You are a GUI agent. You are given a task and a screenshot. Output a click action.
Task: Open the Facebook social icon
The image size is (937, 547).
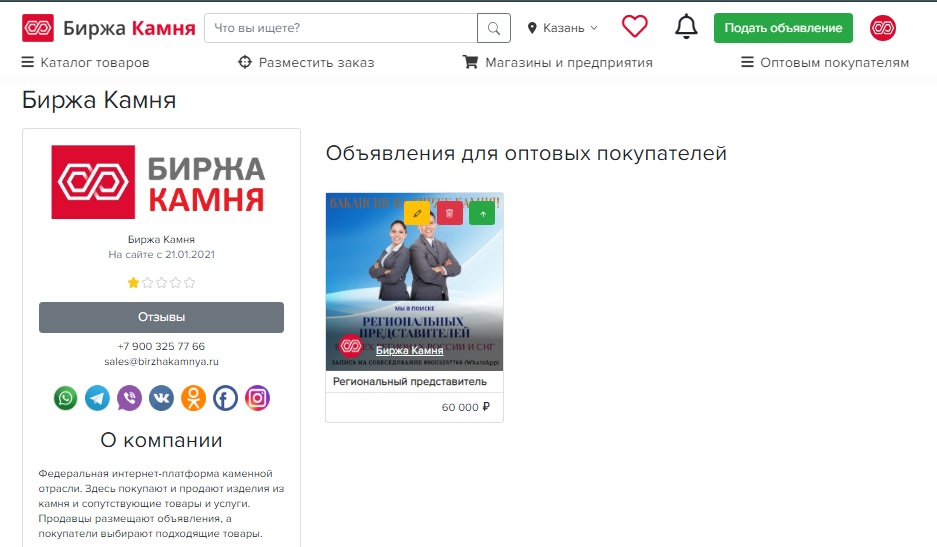pyautogui.click(x=225, y=398)
